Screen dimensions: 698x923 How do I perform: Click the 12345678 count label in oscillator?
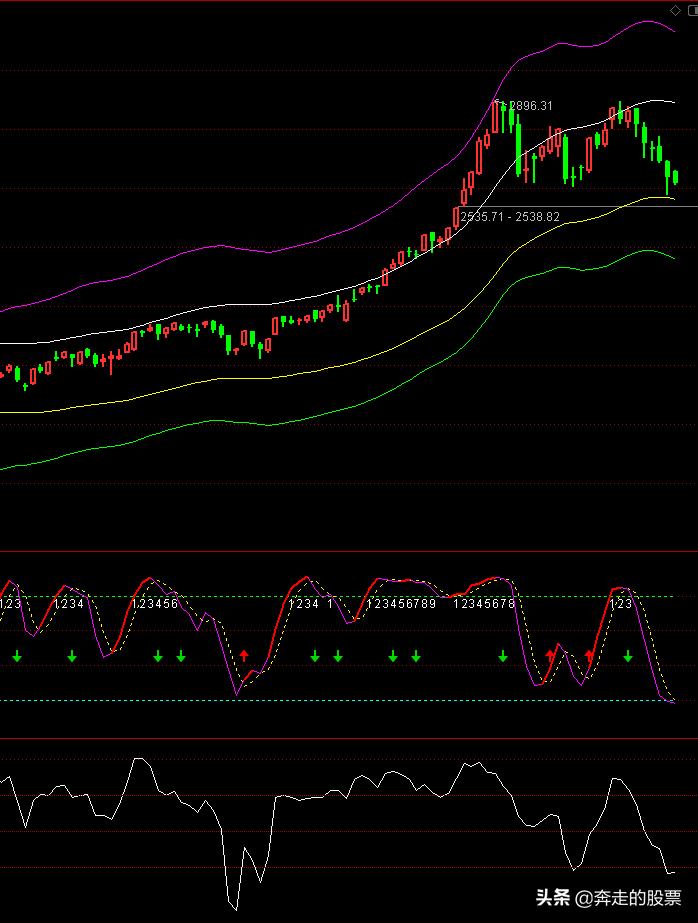click(484, 604)
